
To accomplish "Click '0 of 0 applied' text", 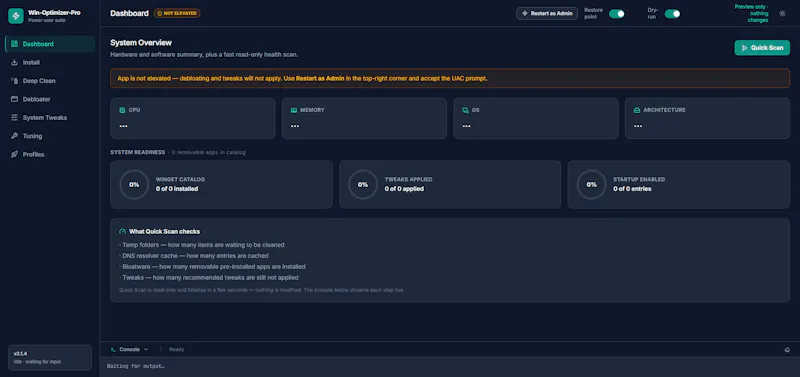I will coord(404,189).
